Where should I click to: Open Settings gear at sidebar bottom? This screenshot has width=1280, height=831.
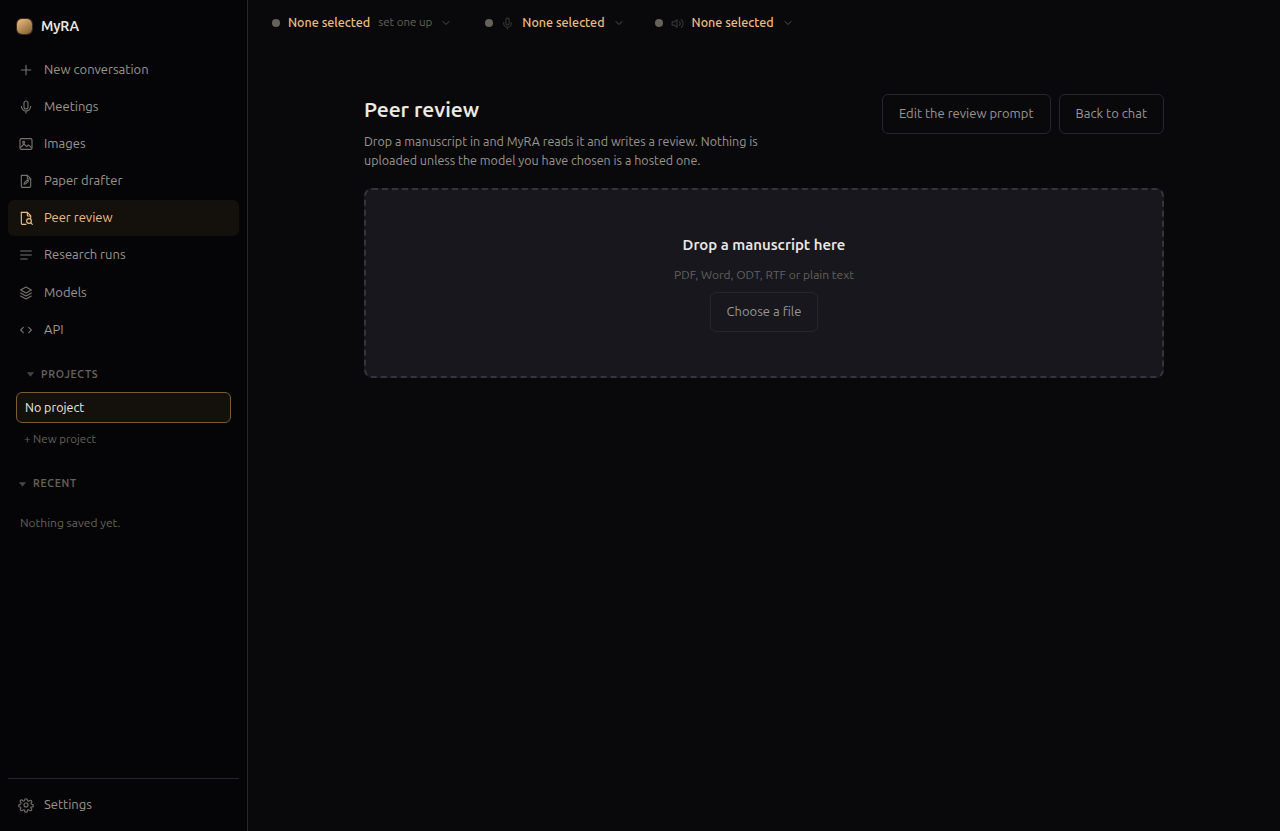coord(26,805)
